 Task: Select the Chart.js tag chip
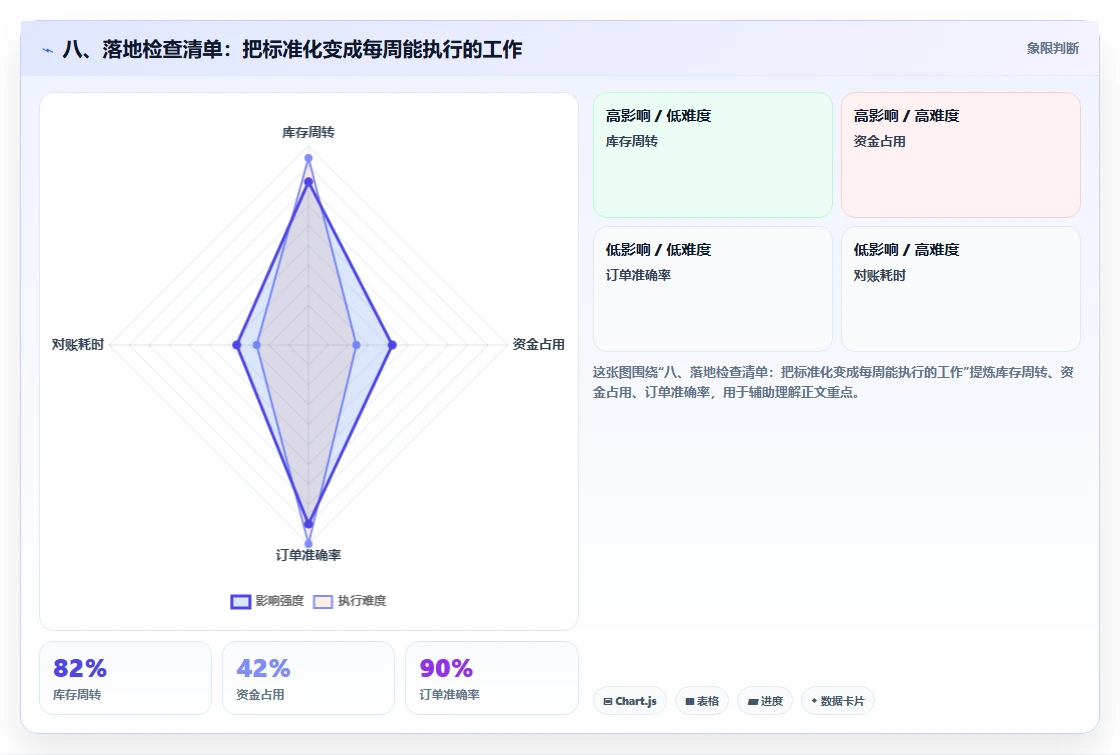click(630, 701)
